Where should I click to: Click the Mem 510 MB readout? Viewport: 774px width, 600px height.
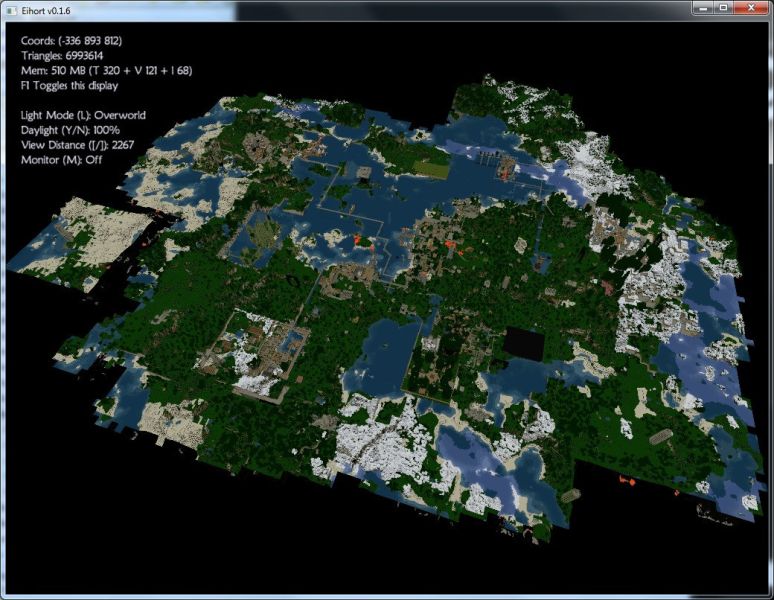(x=106, y=71)
